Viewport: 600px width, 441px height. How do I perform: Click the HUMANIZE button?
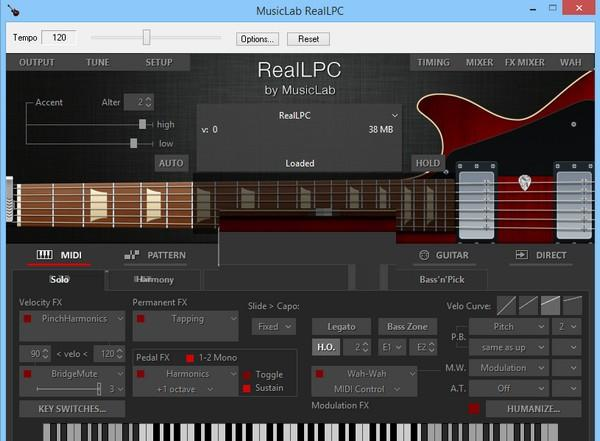point(532,408)
